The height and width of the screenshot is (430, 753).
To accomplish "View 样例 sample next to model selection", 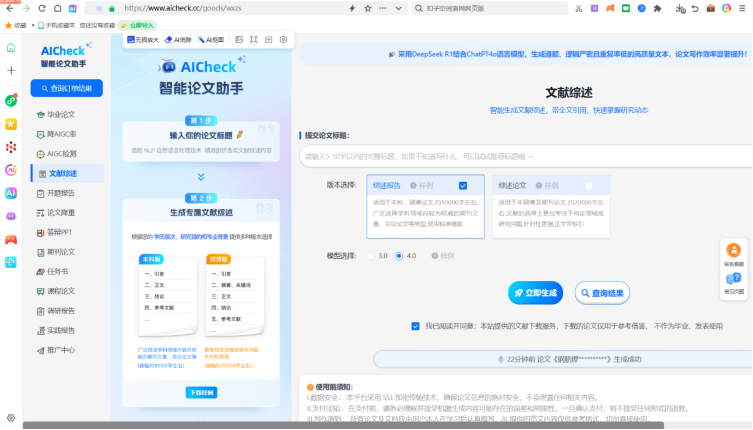I will coord(443,256).
